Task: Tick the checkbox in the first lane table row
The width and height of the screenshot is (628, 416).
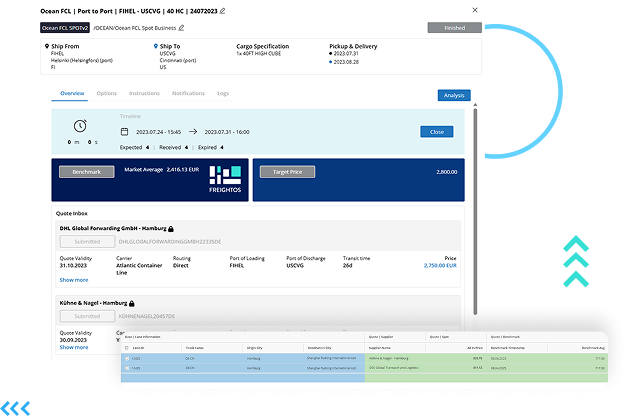Action: [x=126, y=357]
